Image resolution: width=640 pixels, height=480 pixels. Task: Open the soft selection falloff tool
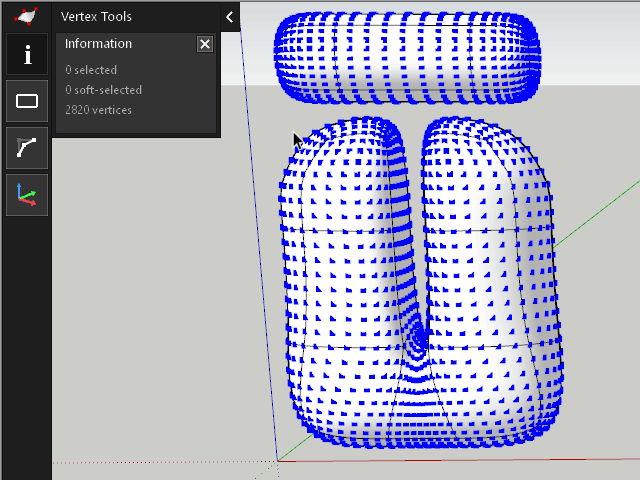click(27, 148)
